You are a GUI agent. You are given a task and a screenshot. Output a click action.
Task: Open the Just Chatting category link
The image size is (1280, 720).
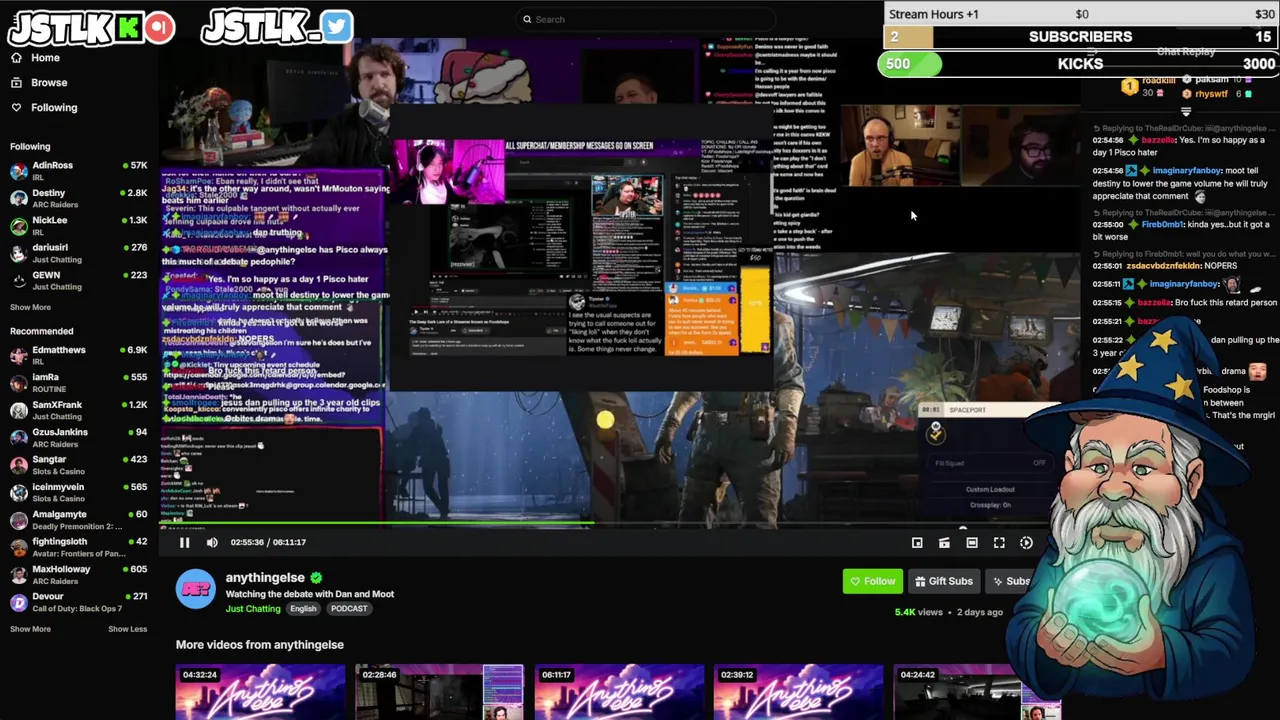click(253, 608)
